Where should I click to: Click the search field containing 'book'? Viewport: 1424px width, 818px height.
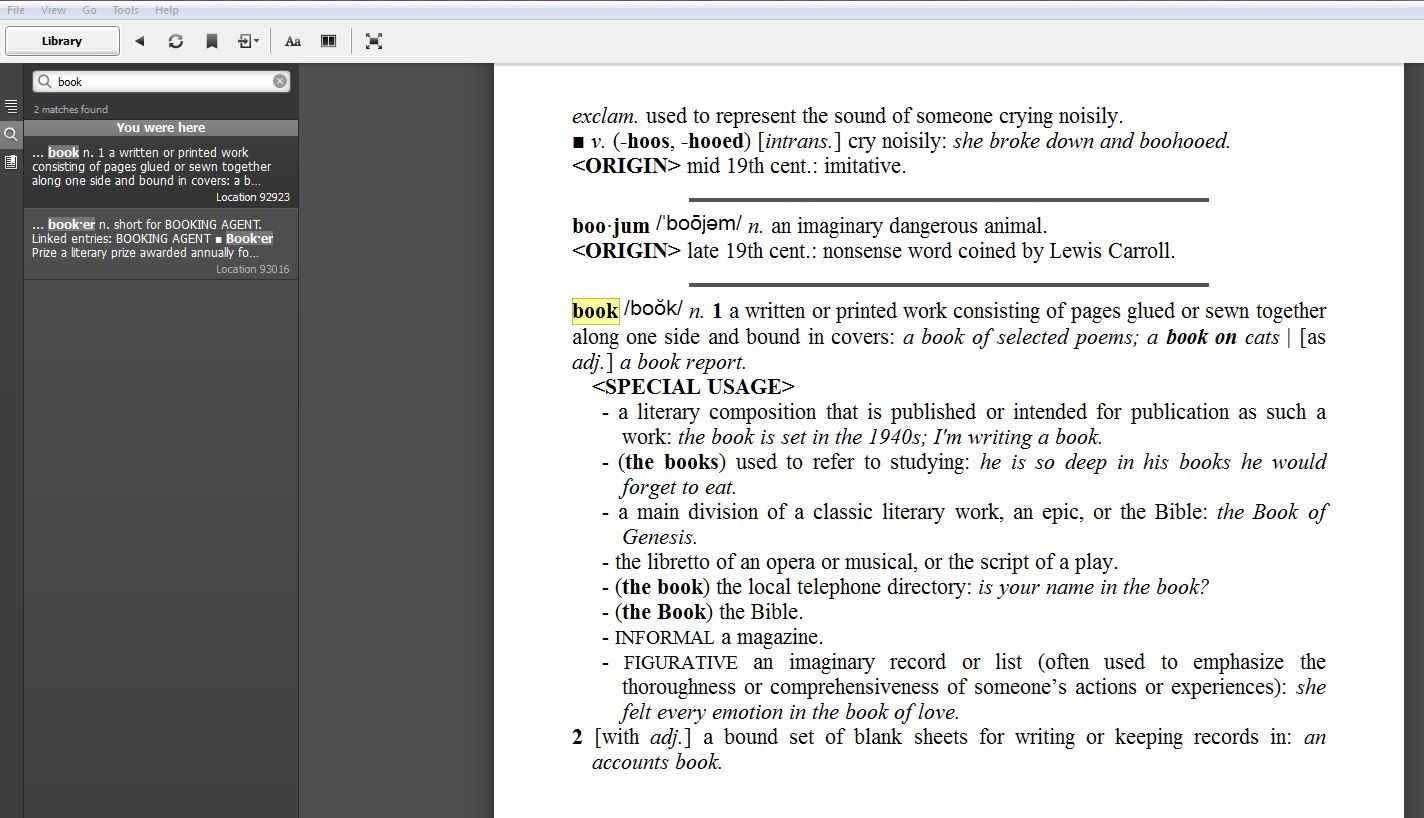point(162,81)
